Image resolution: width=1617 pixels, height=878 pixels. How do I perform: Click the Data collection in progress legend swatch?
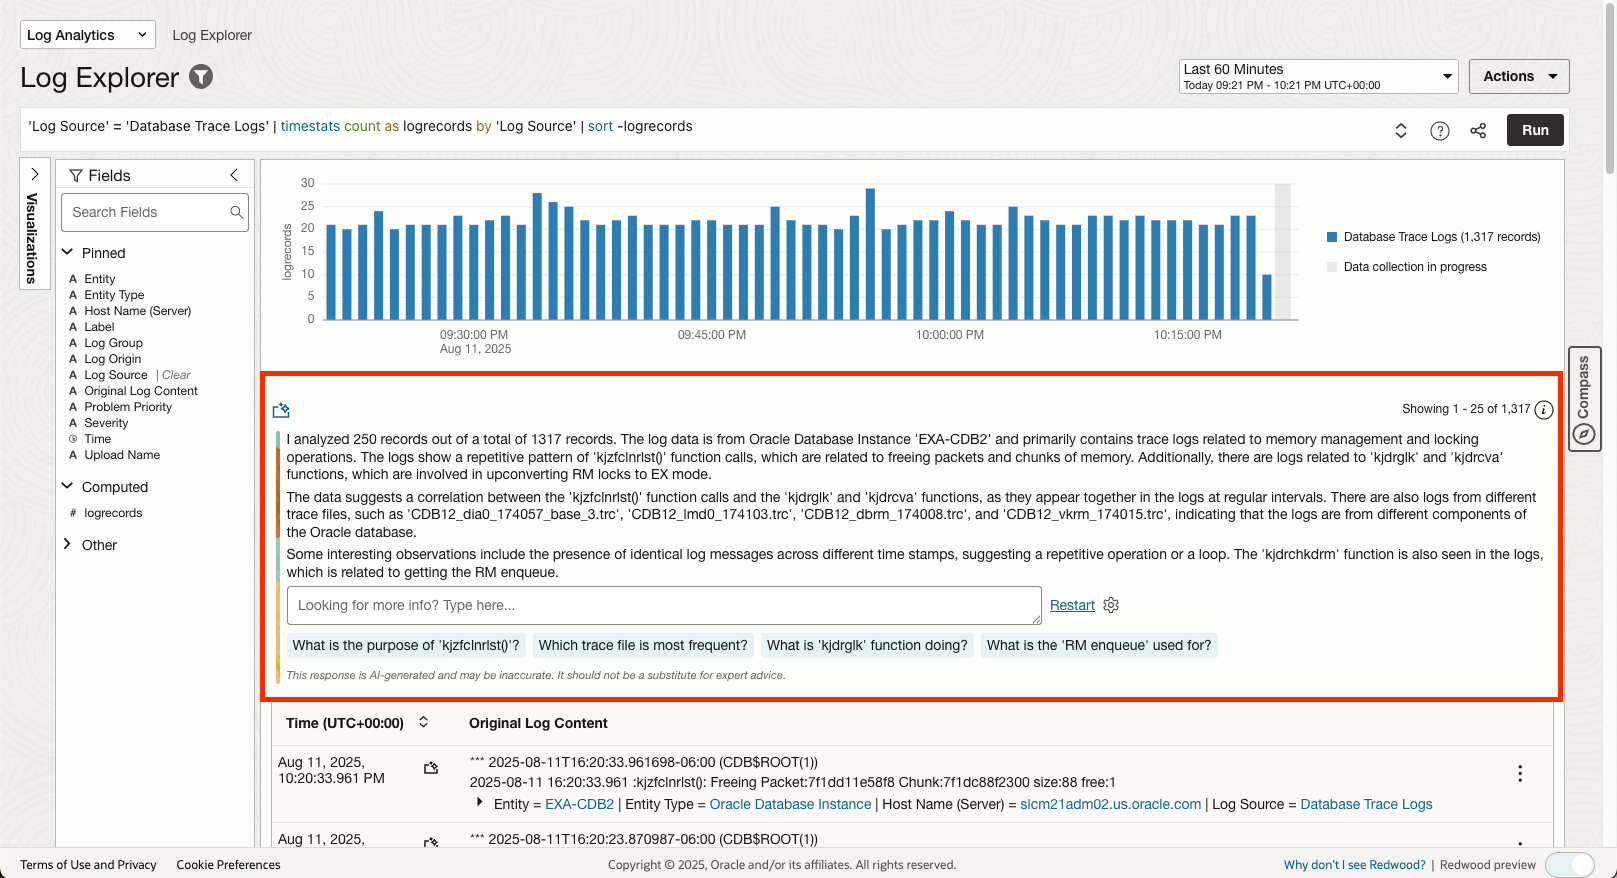click(1332, 267)
